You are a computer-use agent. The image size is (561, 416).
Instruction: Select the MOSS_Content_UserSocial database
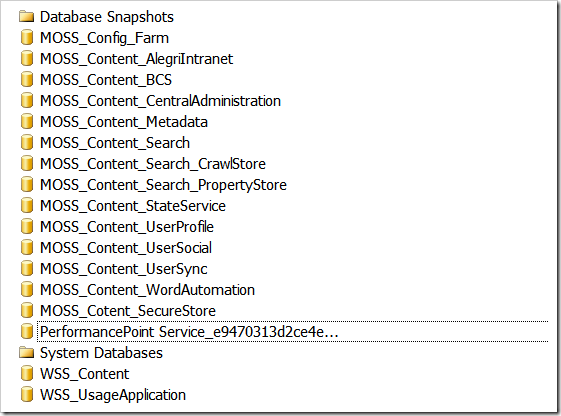coord(126,248)
